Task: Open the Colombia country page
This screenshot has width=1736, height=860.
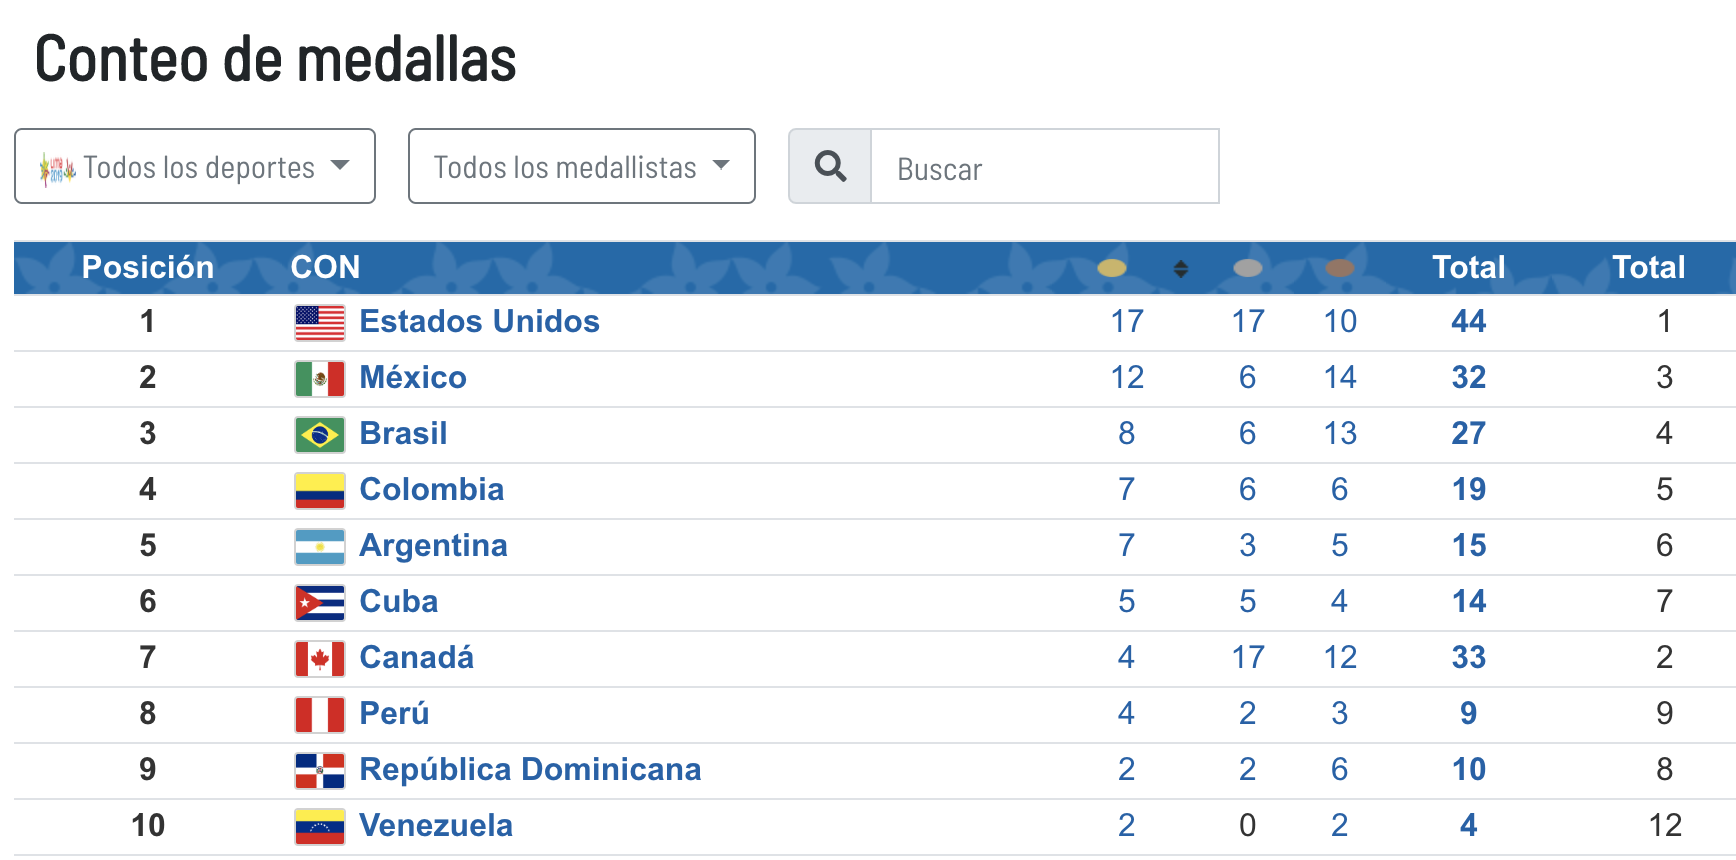Action: tap(432, 490)
